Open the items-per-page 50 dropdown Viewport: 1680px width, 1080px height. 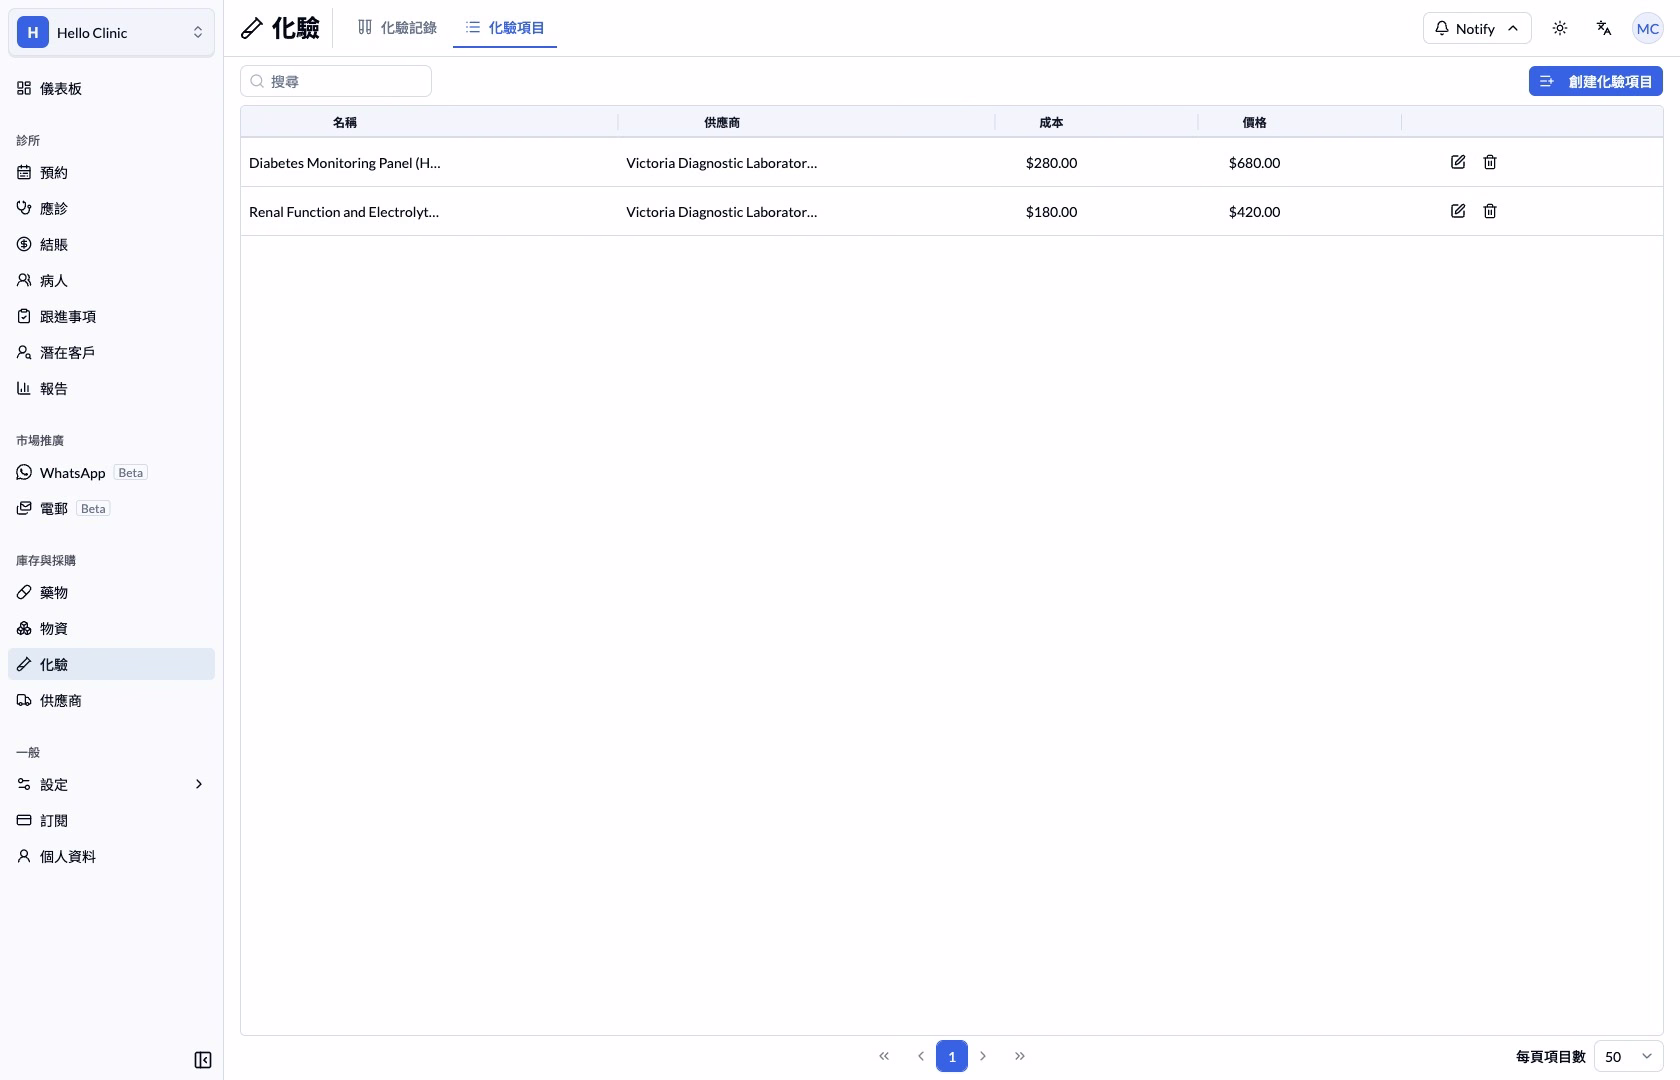[x=1629, y=1056]
